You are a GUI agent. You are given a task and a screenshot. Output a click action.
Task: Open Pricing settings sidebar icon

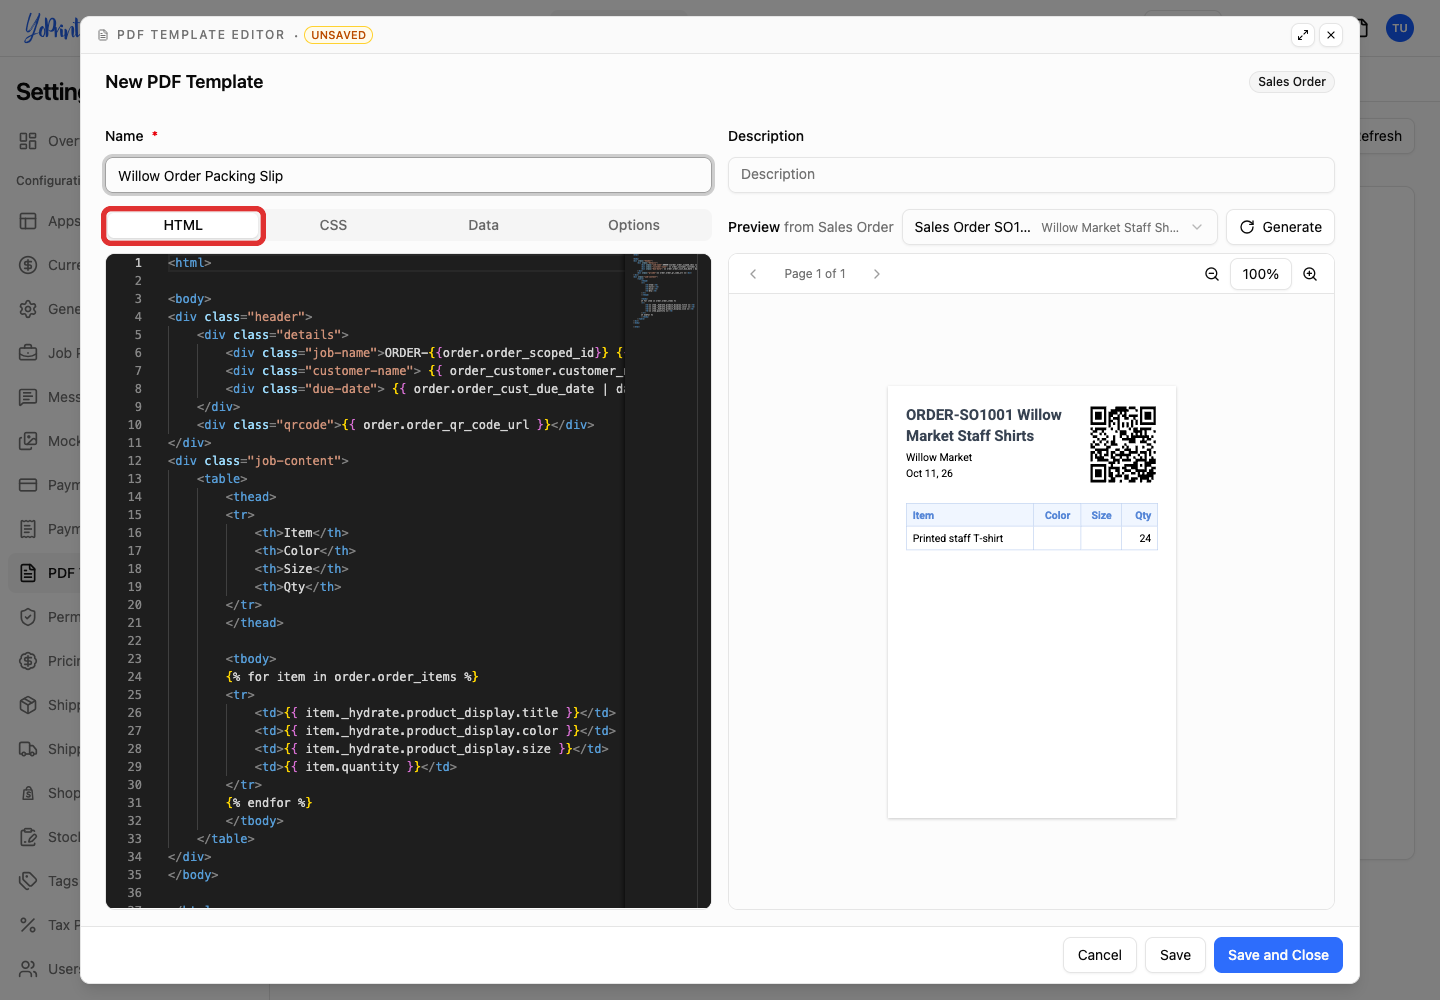28,661
